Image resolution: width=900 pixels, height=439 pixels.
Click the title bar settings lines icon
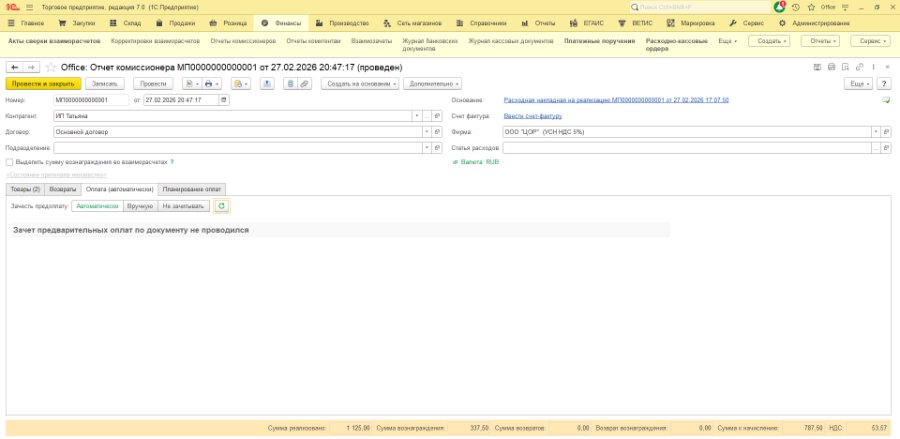coord(844,7)
